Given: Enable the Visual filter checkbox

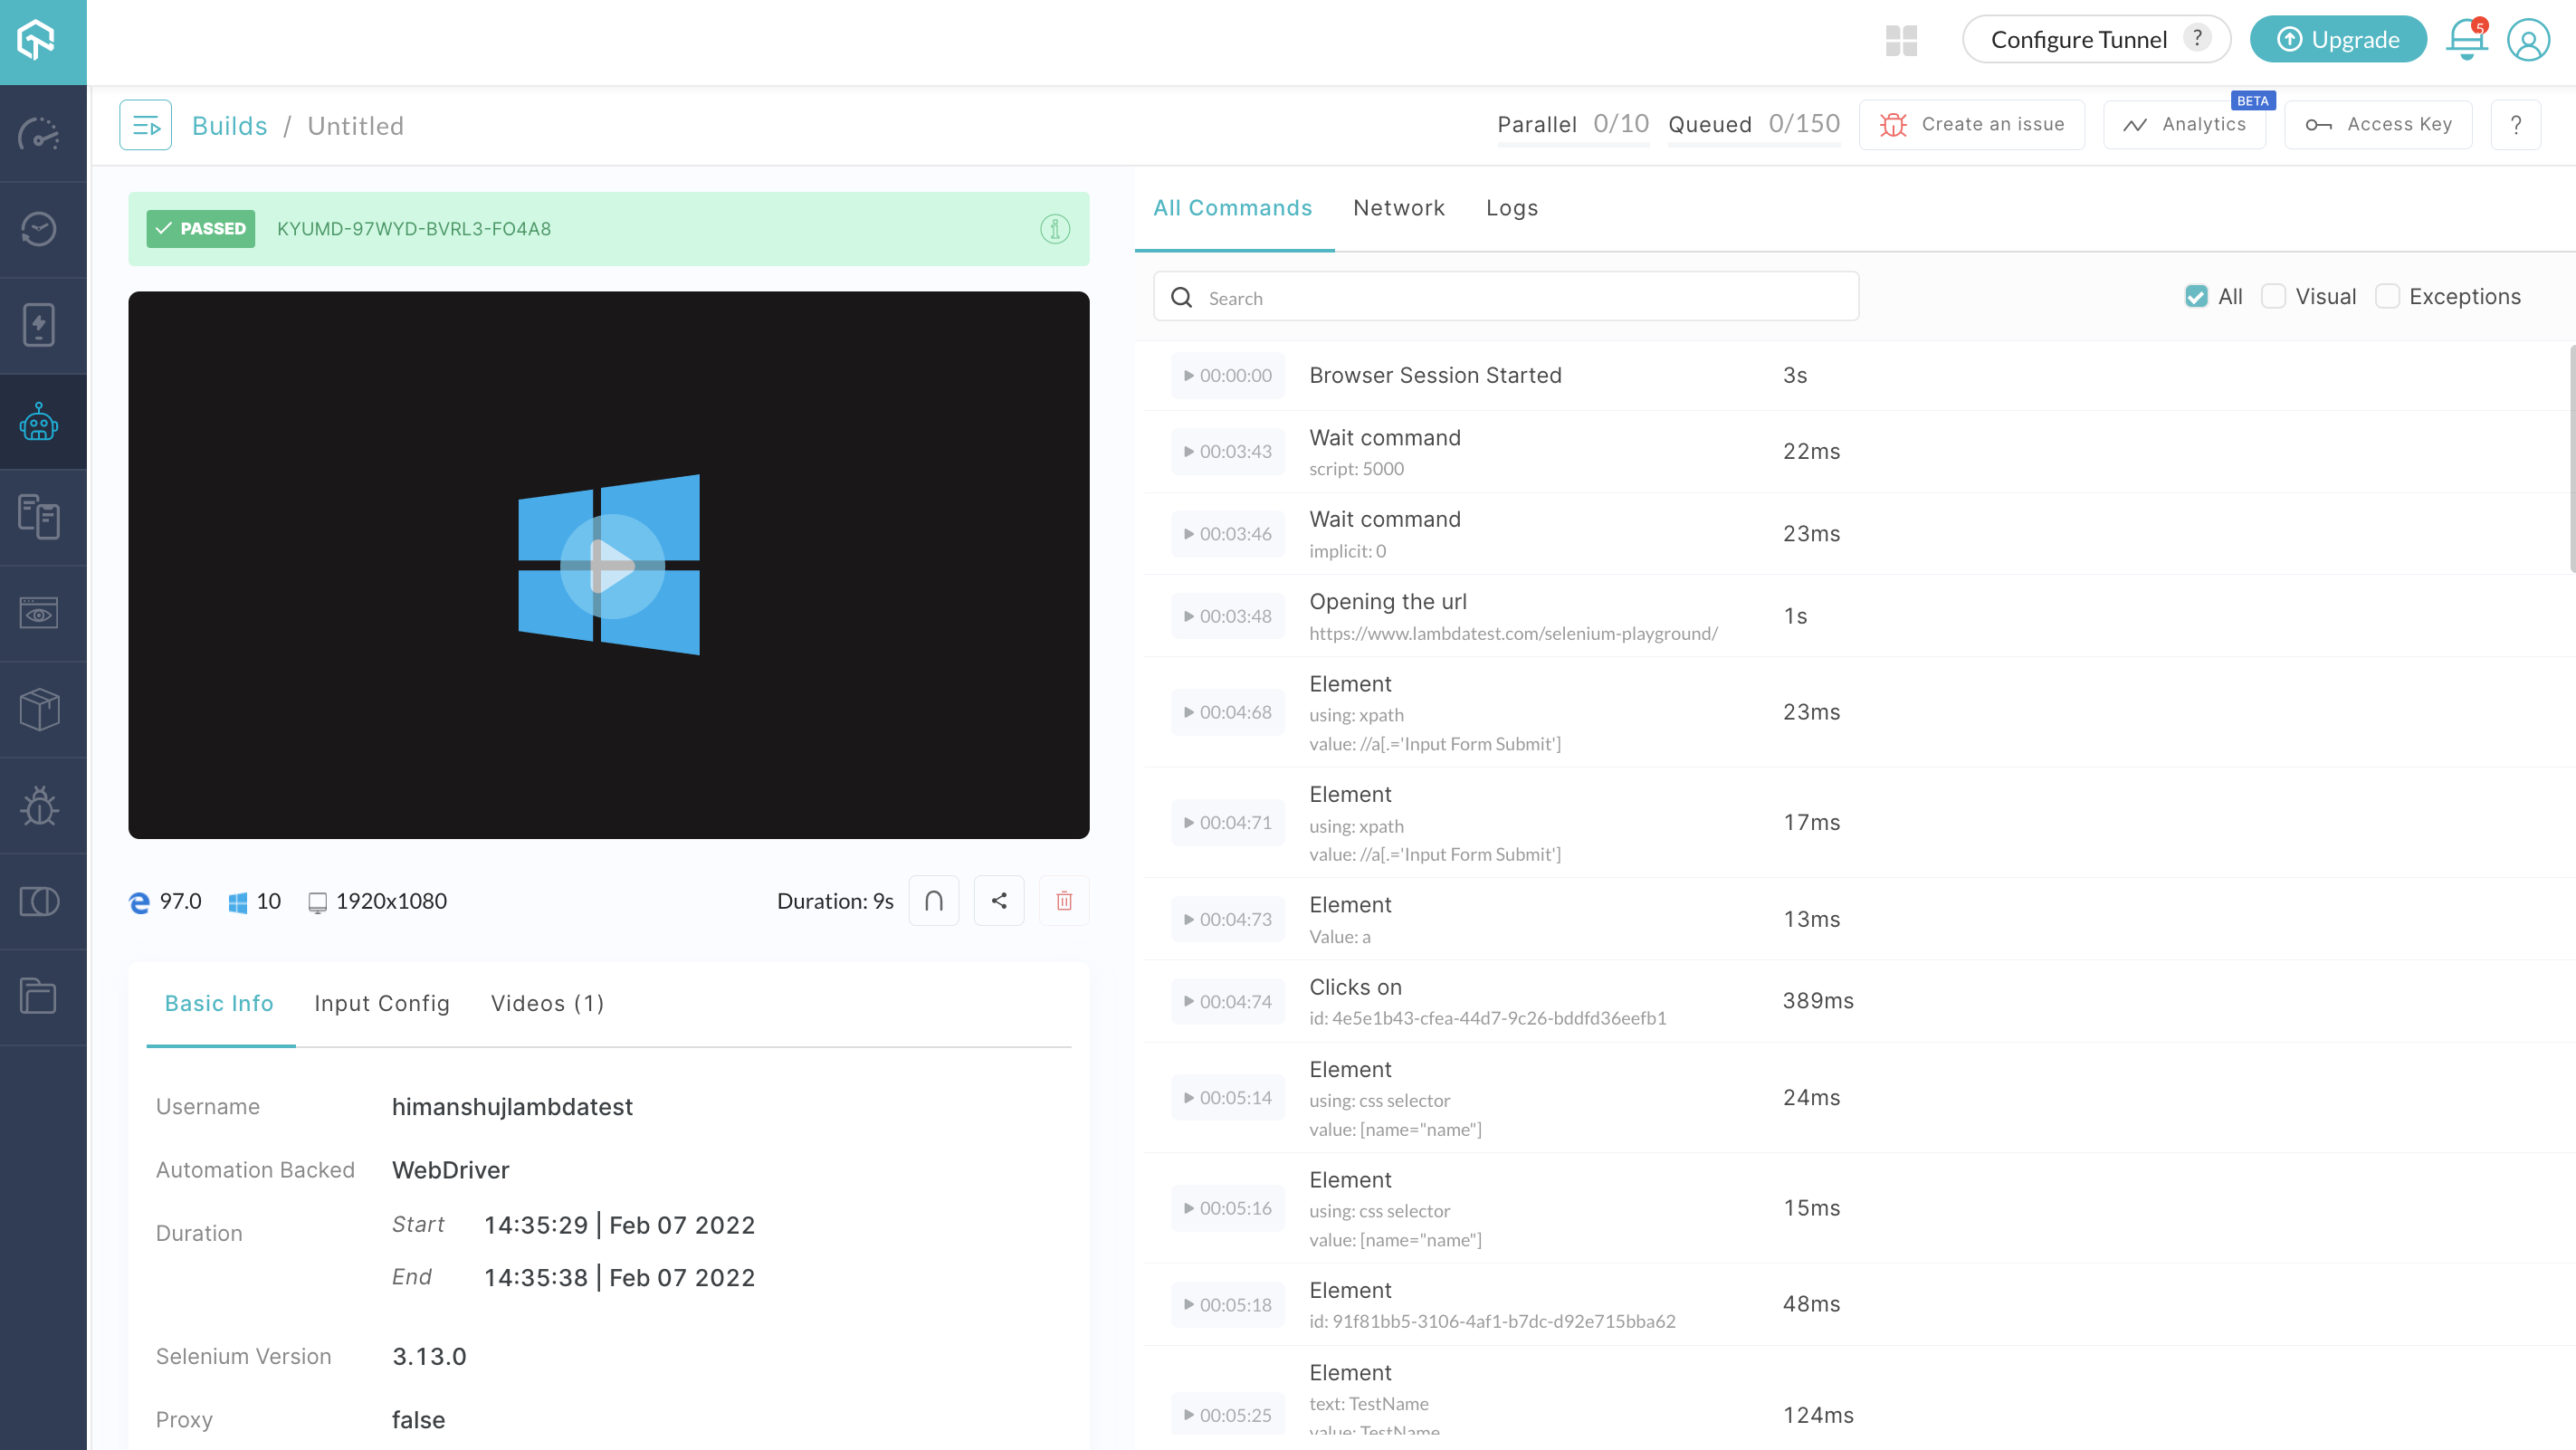Looking at the screenshot, I should pyautogui.click(x=2273, y=296).
